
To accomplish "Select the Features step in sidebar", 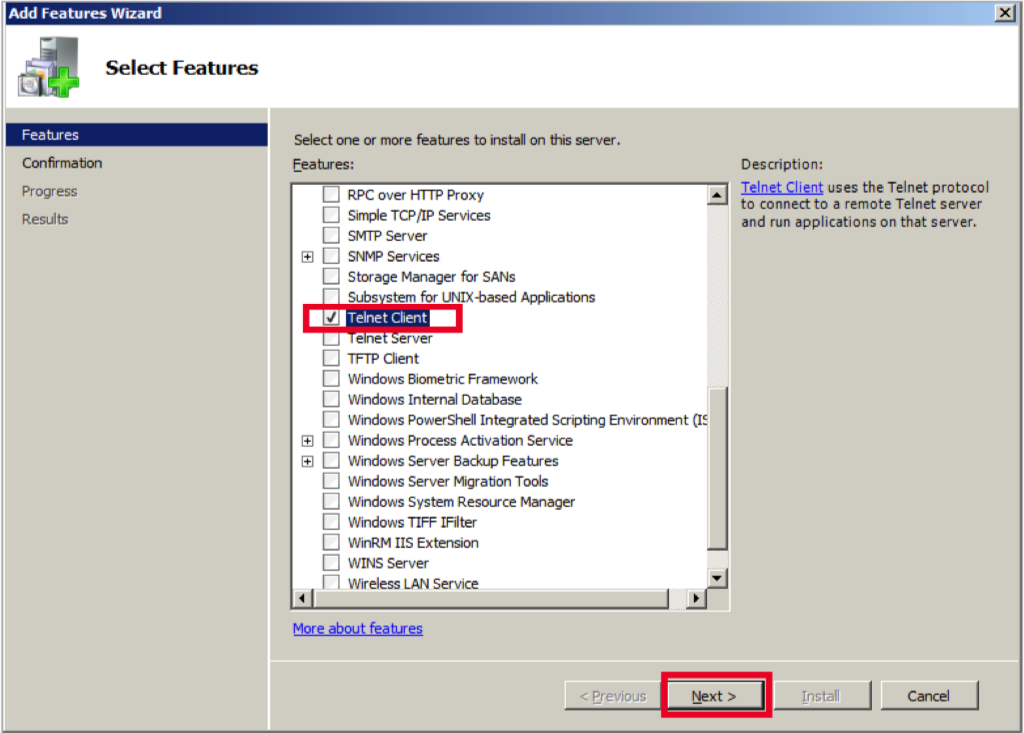I will 136,135.
